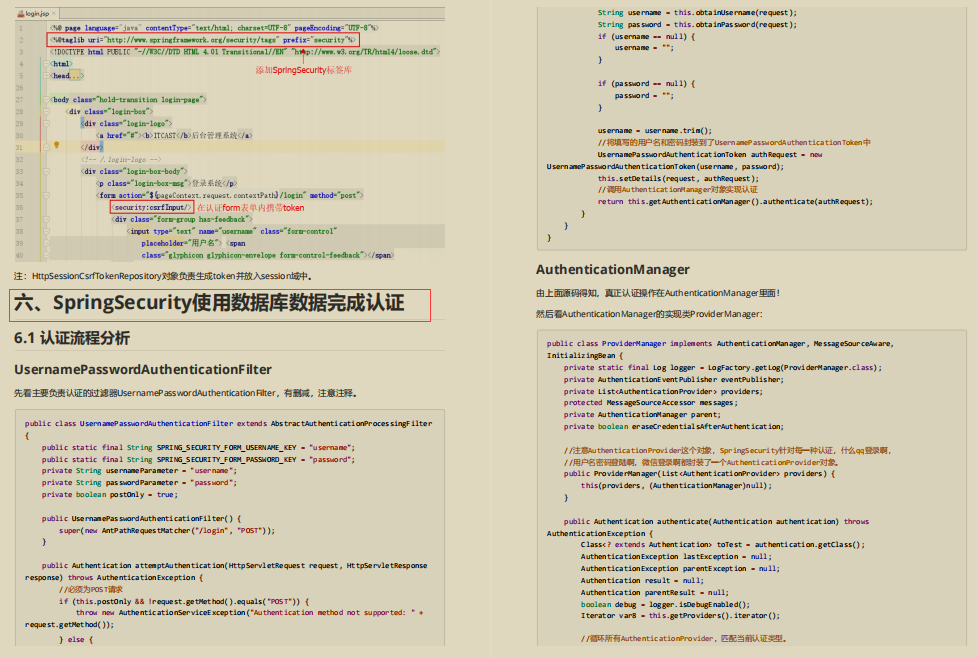
Task: Click the AntPathRequestMatcher("/login", "POST") line
Action: [167, 530]
